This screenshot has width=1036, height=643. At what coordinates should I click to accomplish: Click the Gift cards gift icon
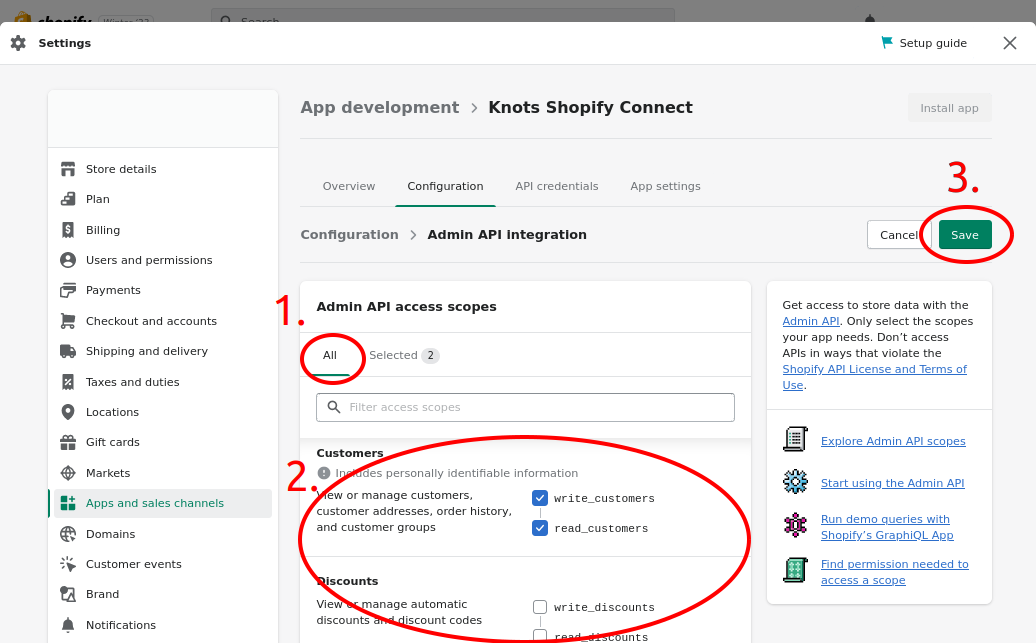[x=68, y=442]
